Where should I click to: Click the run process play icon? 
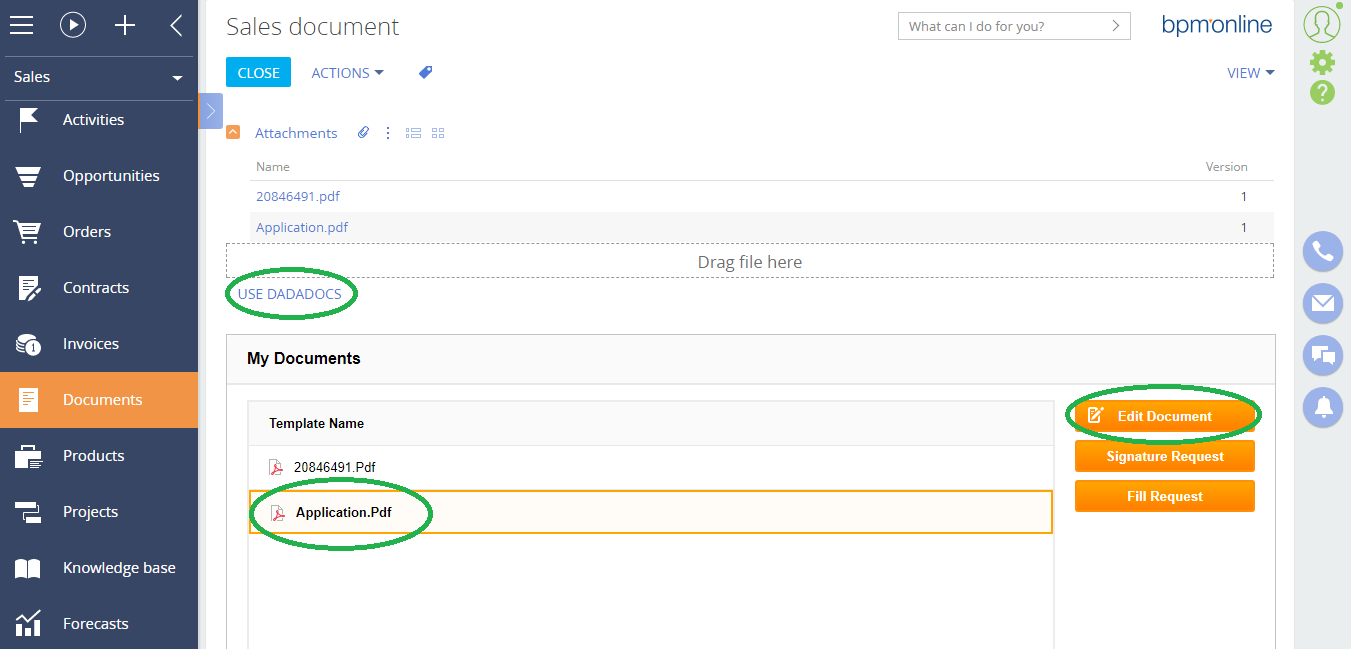[73, 26]
